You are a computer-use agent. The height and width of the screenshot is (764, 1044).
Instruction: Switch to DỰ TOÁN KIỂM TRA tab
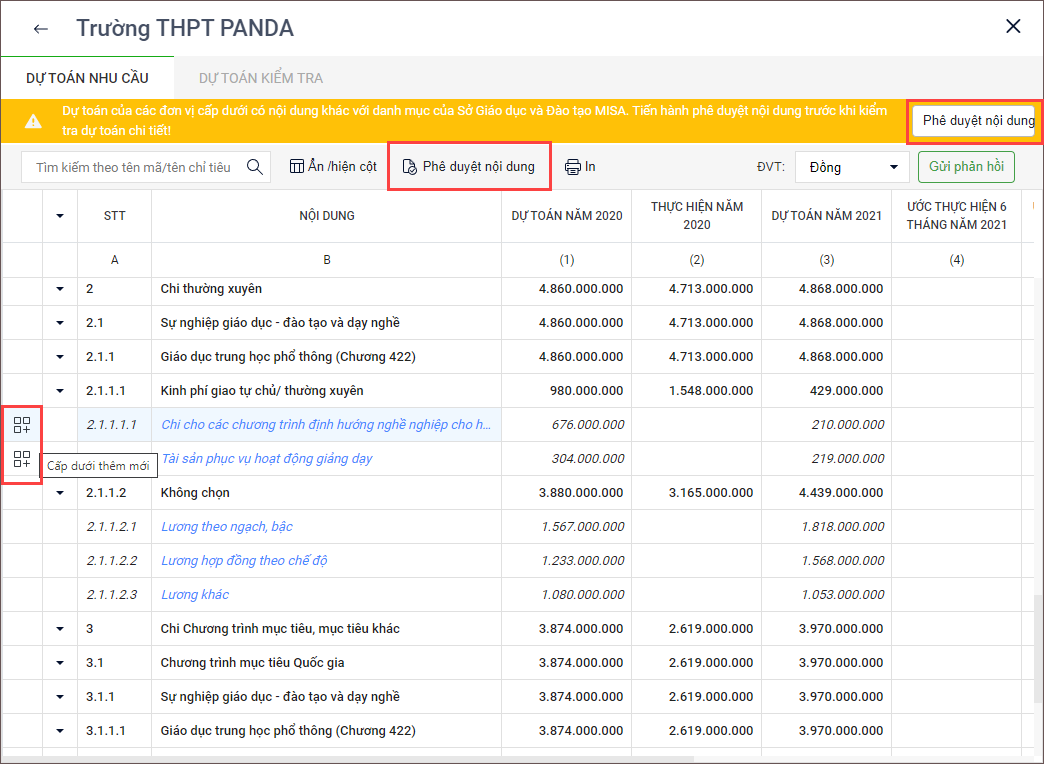260,78
